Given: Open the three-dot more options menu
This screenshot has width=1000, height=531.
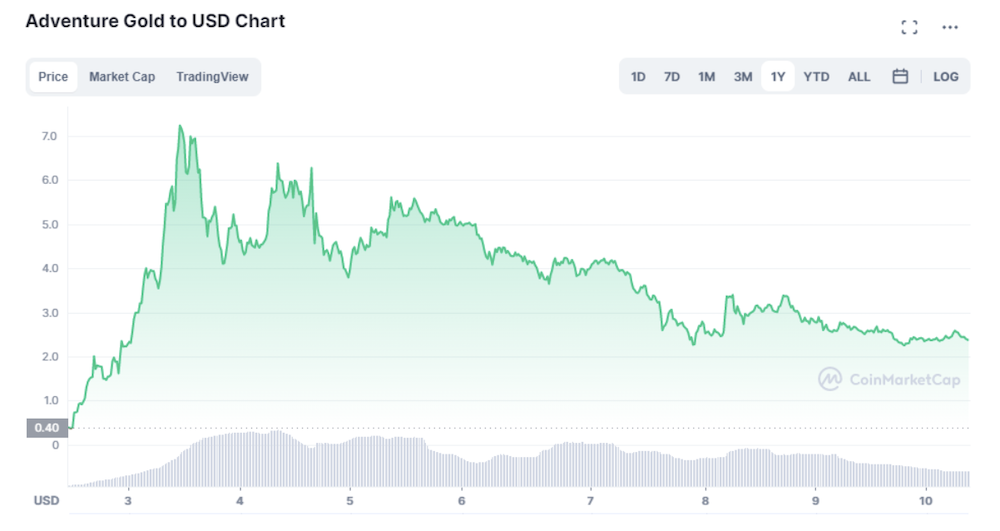Looking at the screenshot, I should click(950, 27).
